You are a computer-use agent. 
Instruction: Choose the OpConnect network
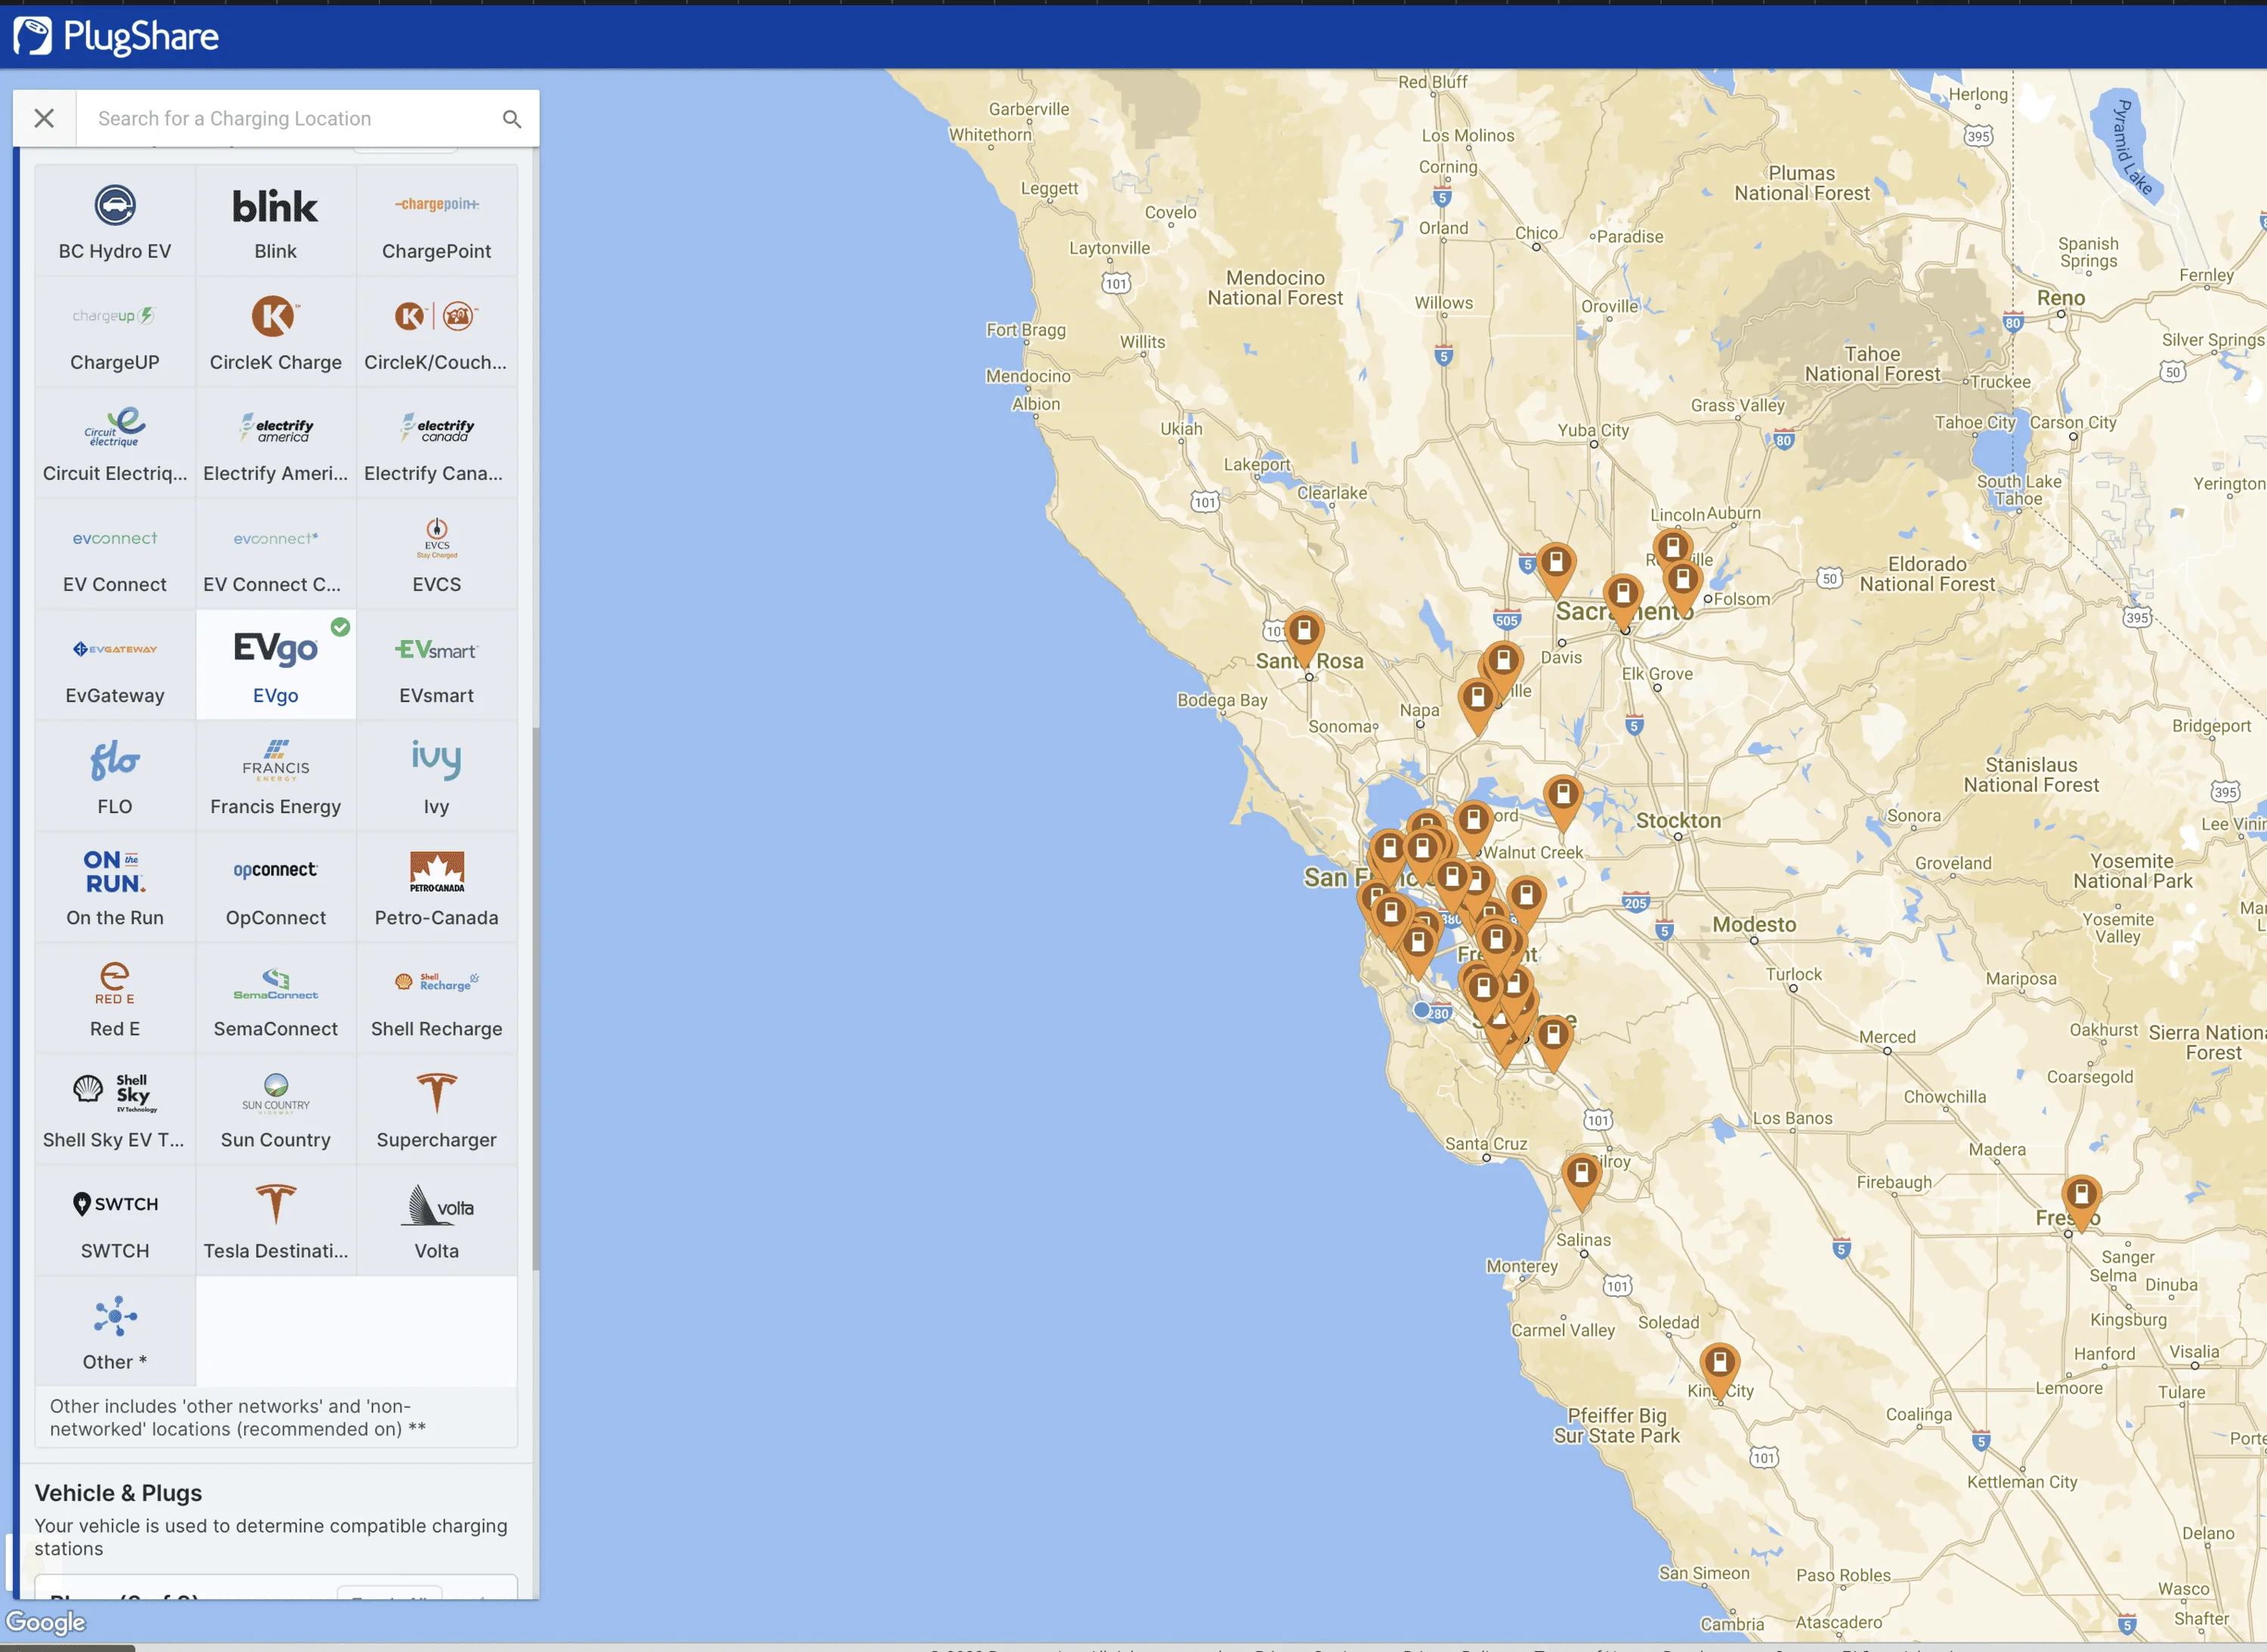pos(275,887)
